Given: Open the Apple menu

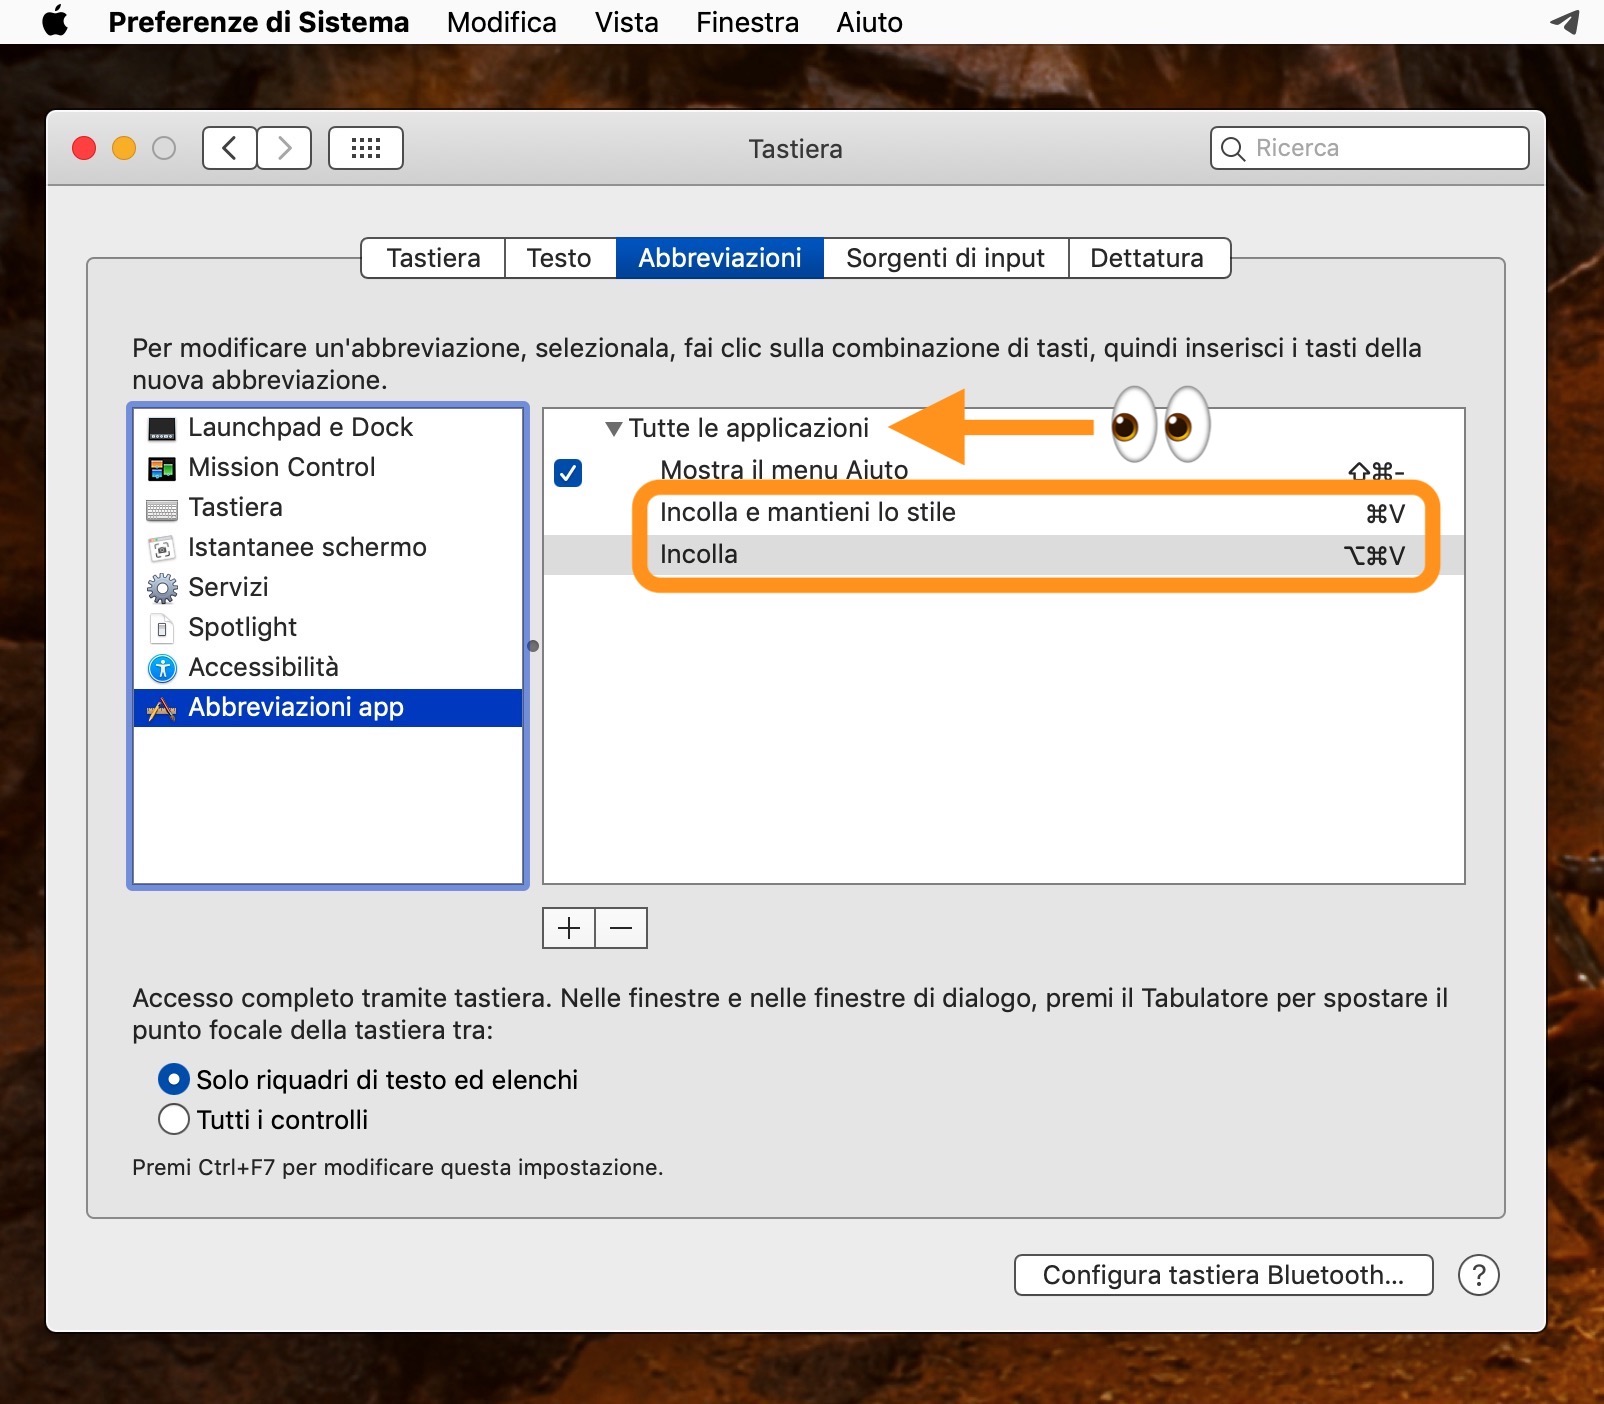Looking at the screenshot, I should point(56,21).
